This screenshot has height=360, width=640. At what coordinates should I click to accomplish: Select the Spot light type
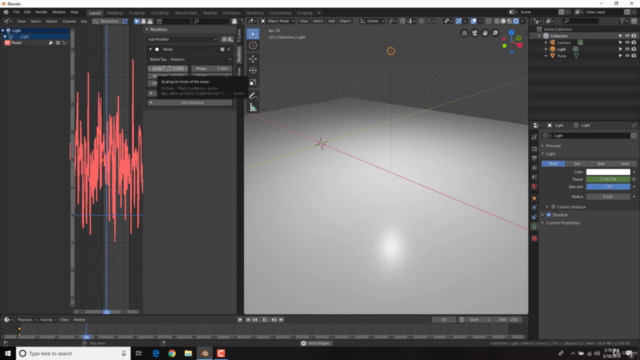click(x=601, y=164)
